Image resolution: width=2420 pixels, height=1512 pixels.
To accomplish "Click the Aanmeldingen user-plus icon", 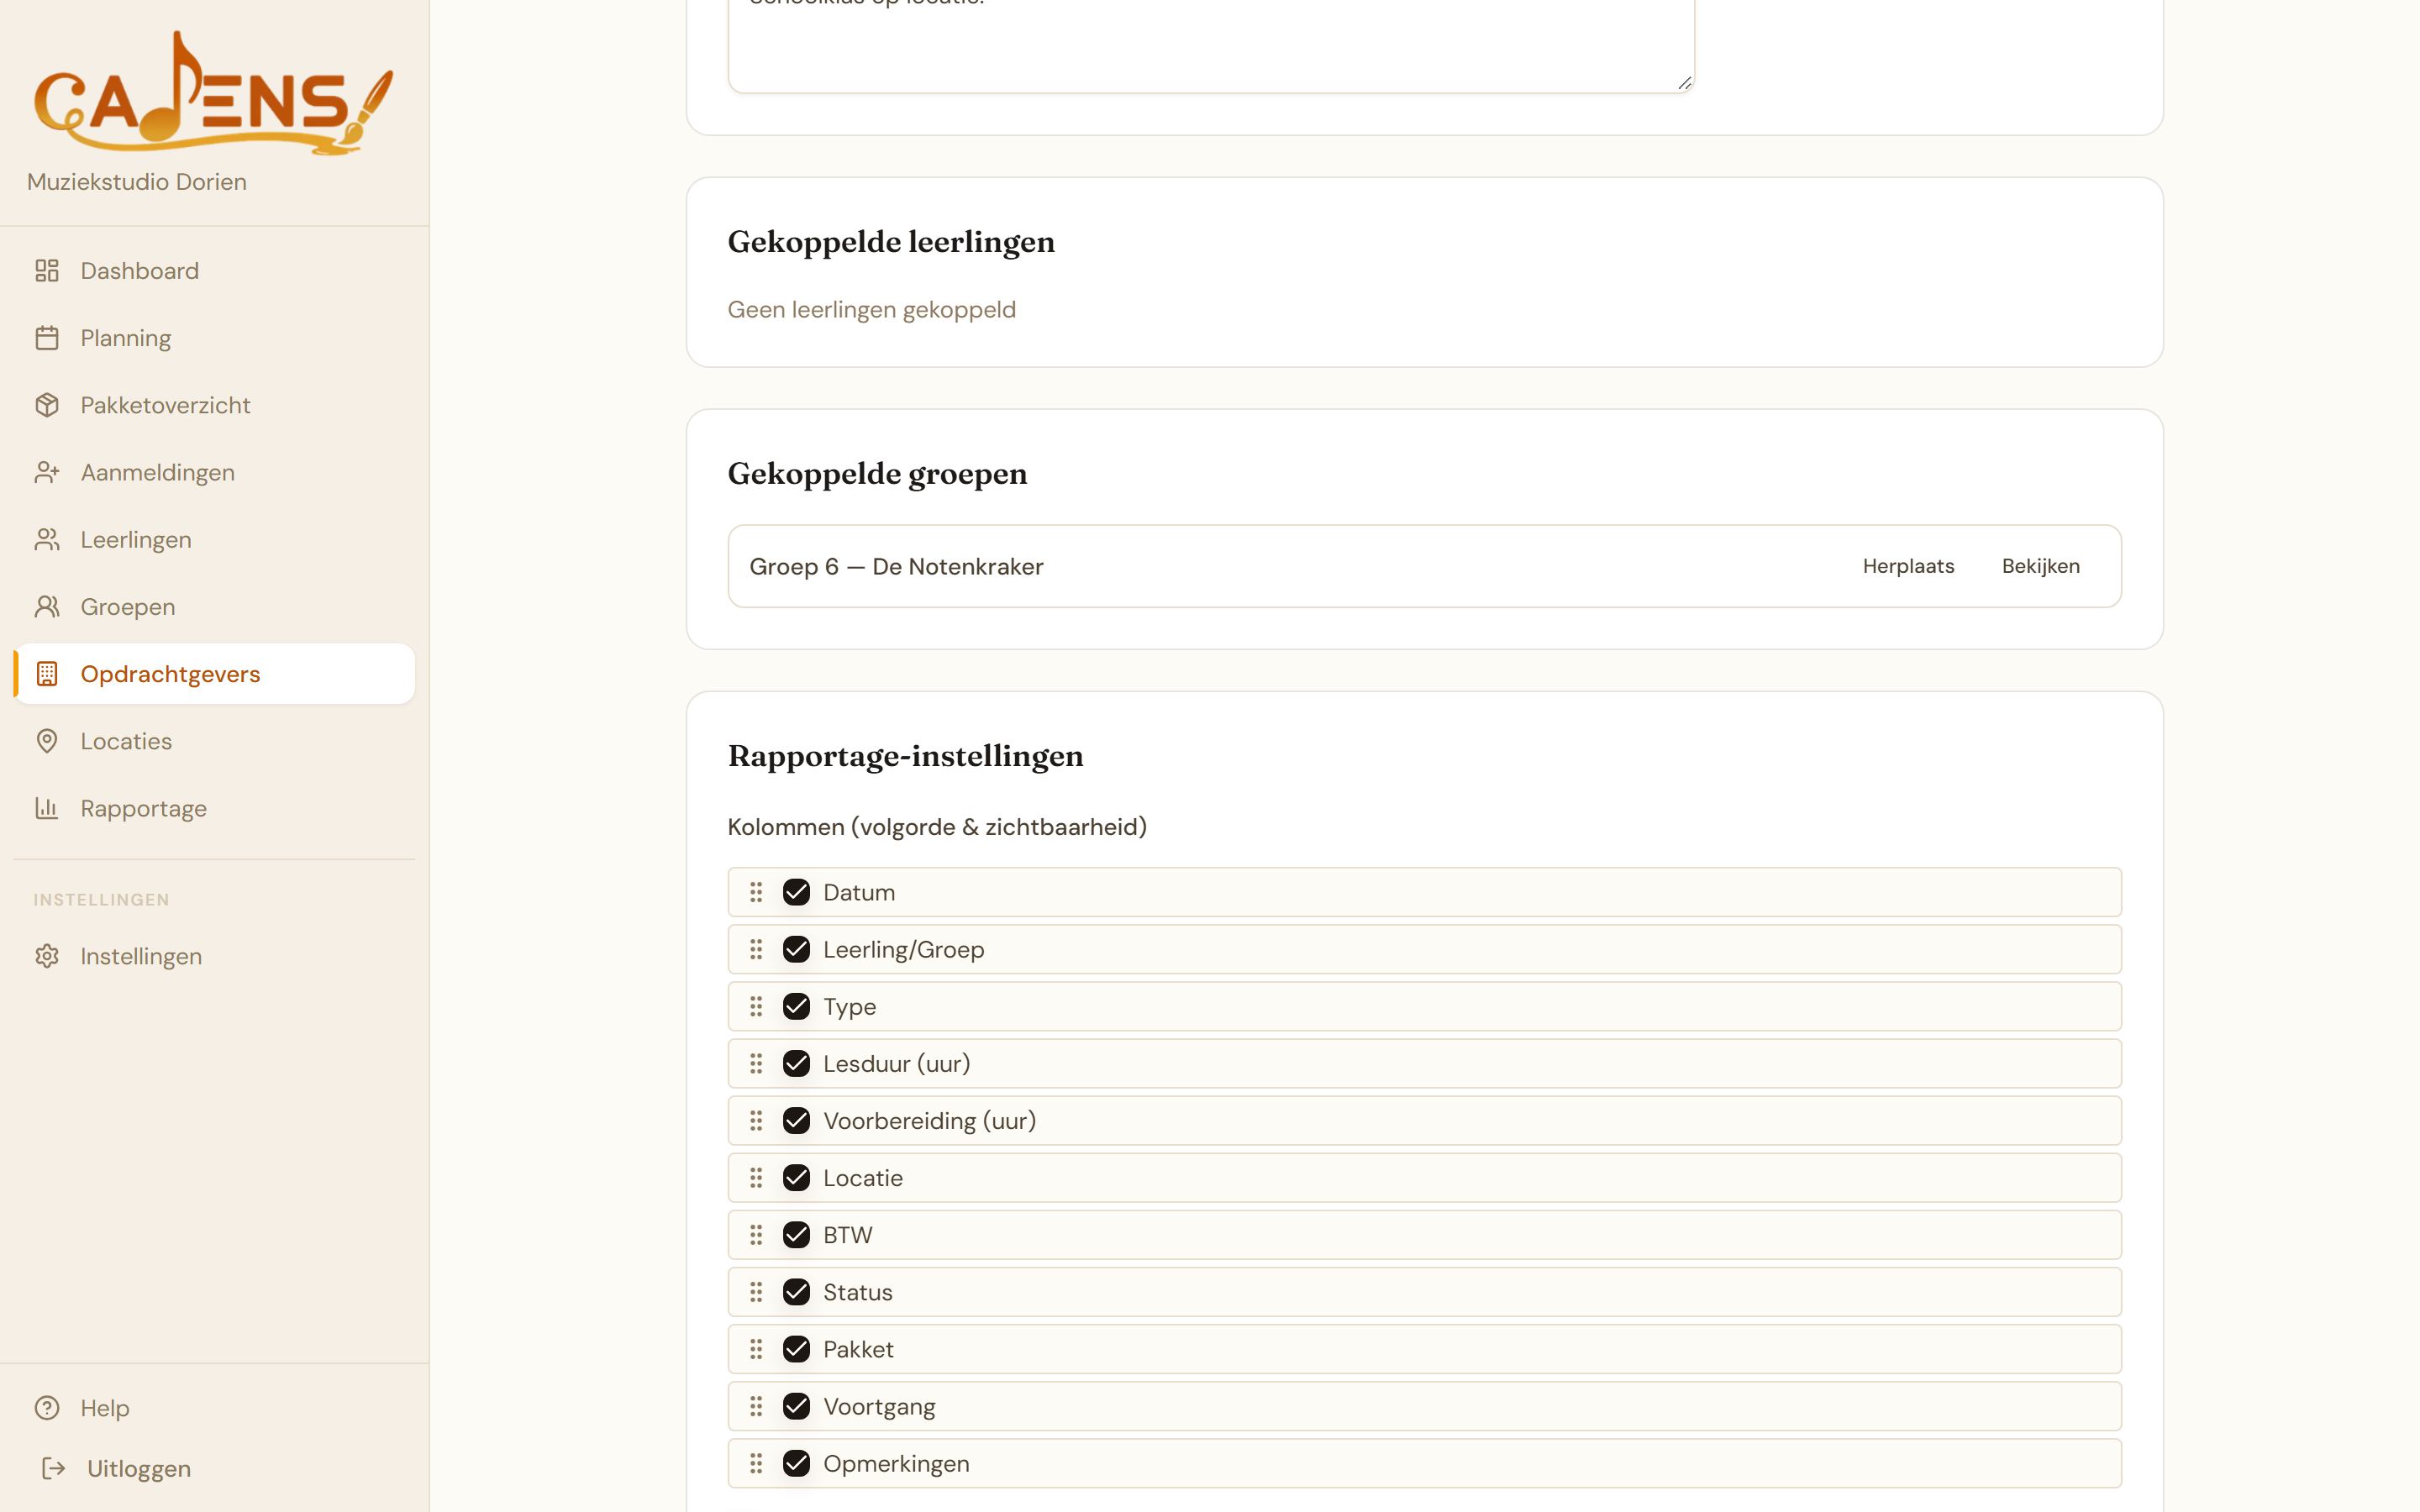I will [x=47, y=472].
